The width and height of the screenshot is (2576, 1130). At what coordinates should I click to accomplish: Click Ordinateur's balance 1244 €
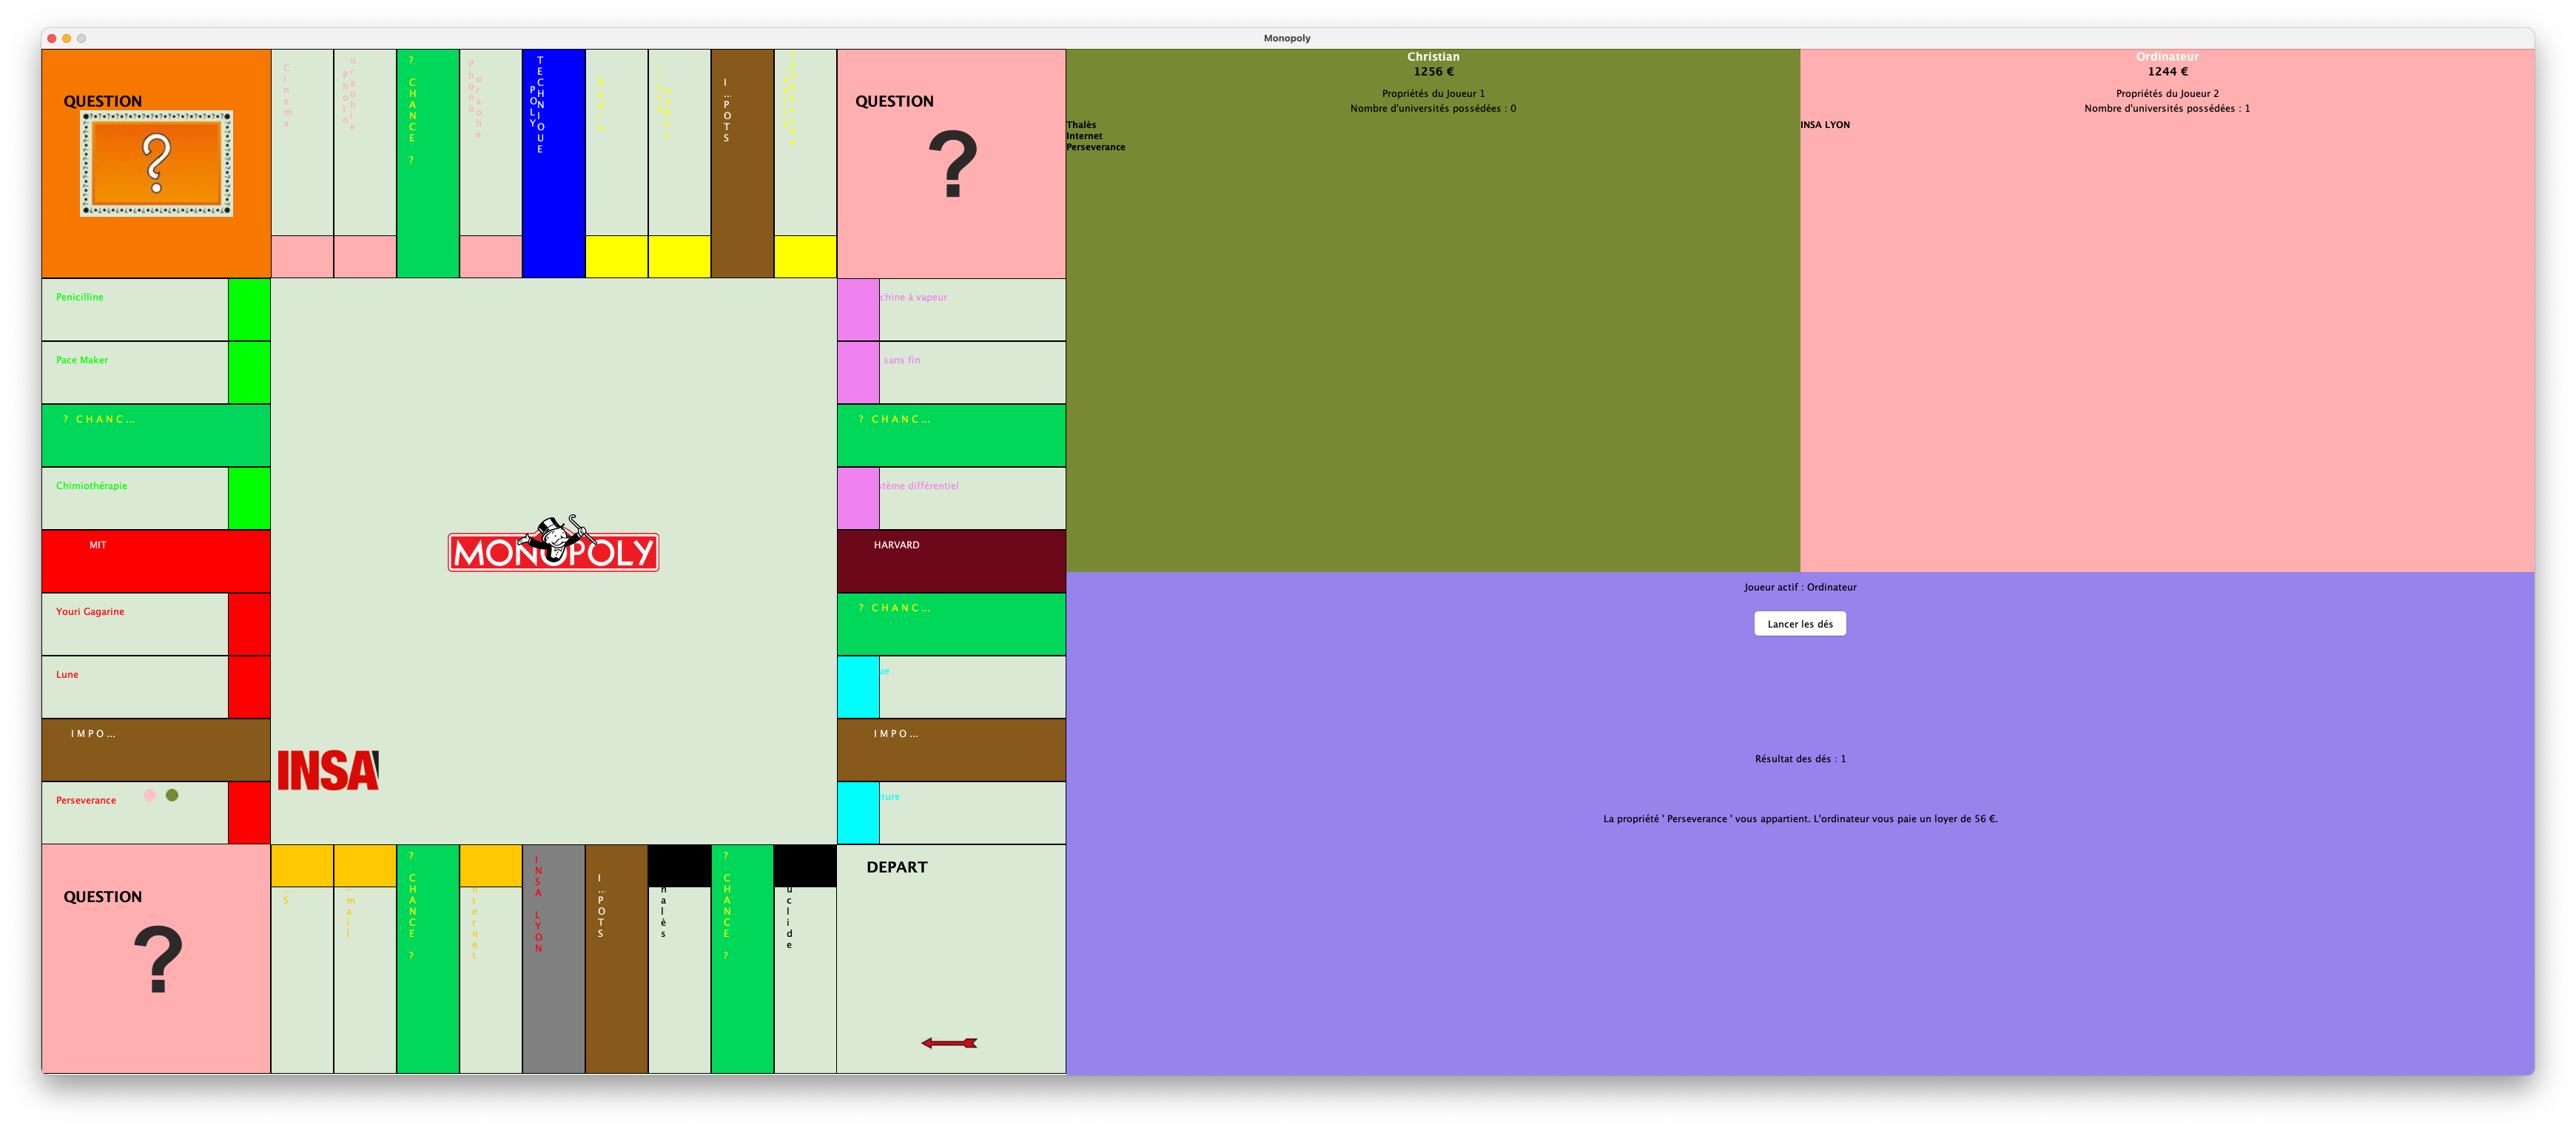[x=2167, y=72]
